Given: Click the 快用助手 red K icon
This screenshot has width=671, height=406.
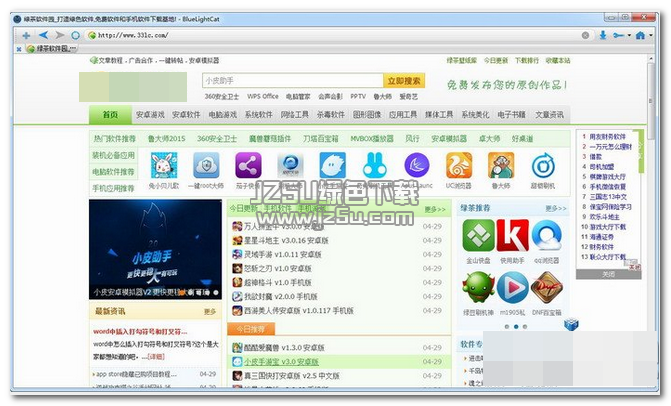Looking at the screenshot, I should tap(512, 235).
